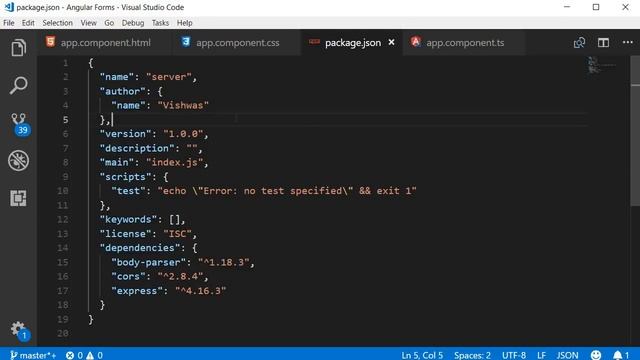Open the Selection menu
Image resolution: width=640 pixels, height=360 pixels.
(57, 23)
